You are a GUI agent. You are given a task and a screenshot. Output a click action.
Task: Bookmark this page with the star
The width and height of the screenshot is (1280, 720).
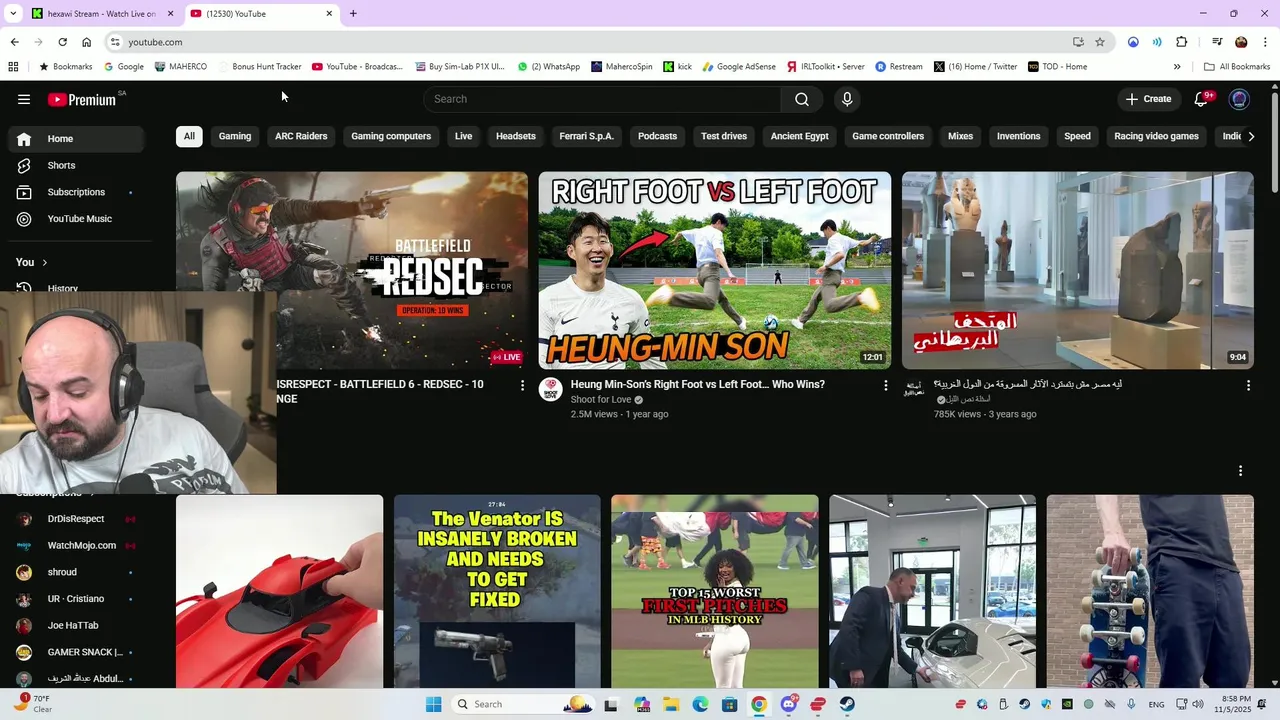click(1100, 42)
